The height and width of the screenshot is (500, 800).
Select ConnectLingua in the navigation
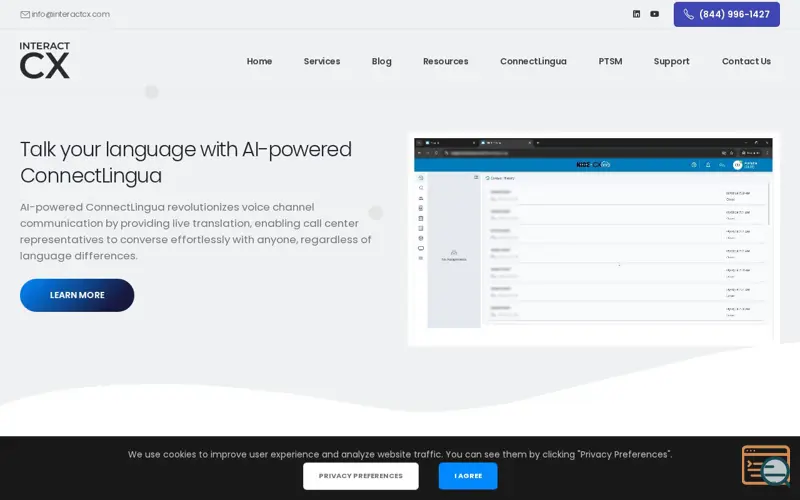point(533,61)
